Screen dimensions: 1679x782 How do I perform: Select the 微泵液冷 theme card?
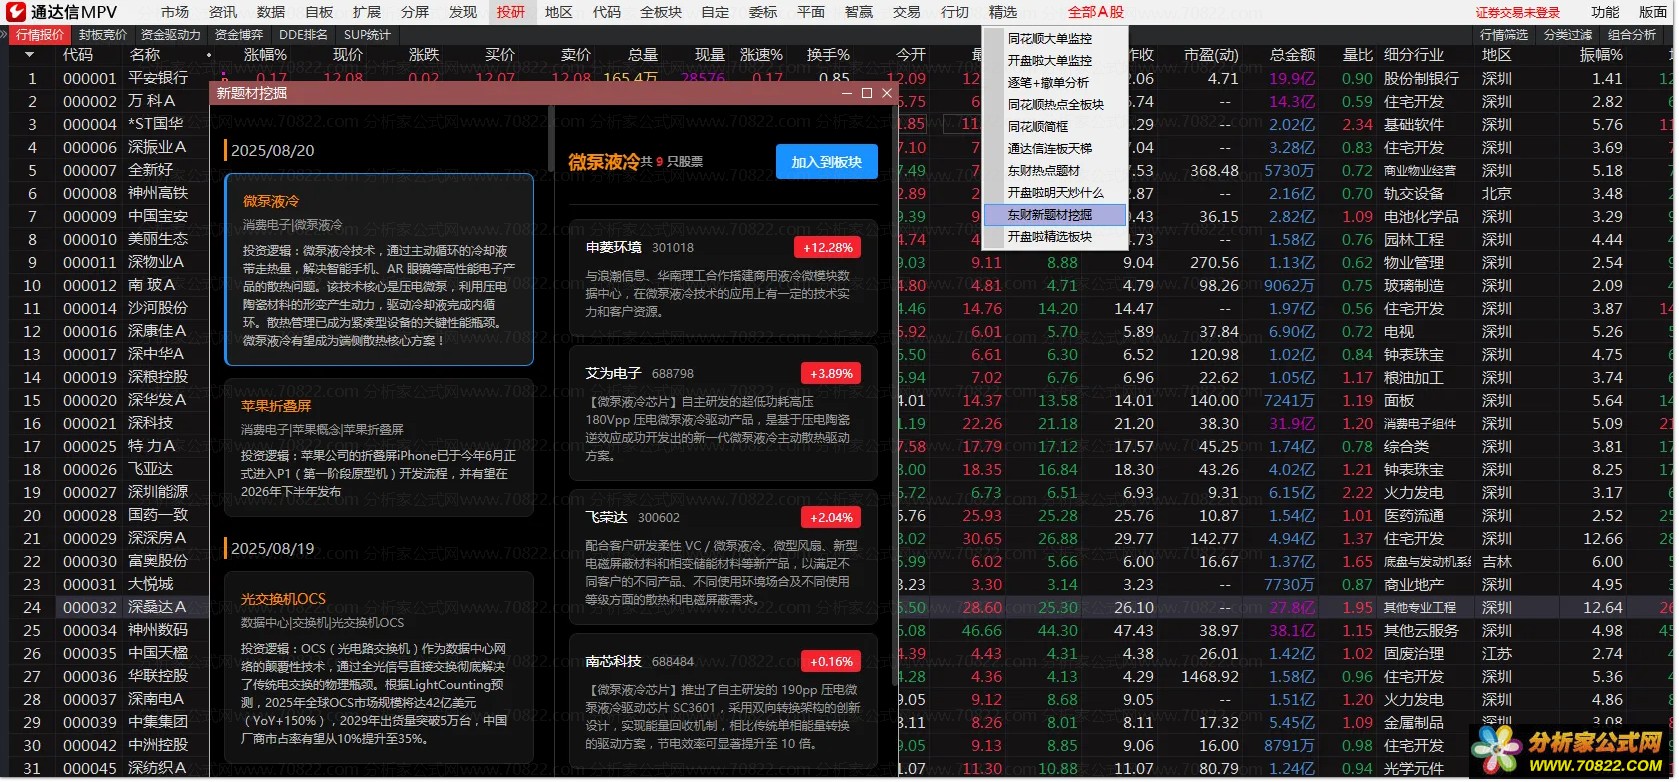379,270
